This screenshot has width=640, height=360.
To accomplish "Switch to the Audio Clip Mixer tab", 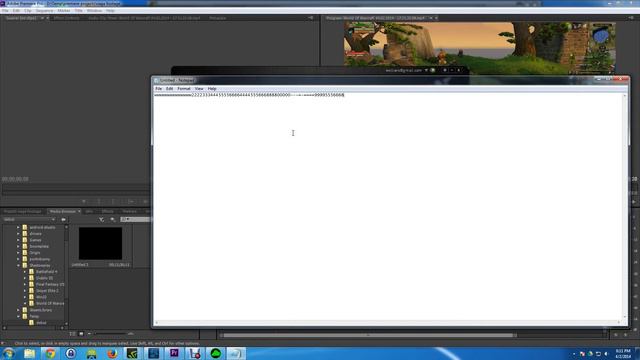I will (144, 18).
